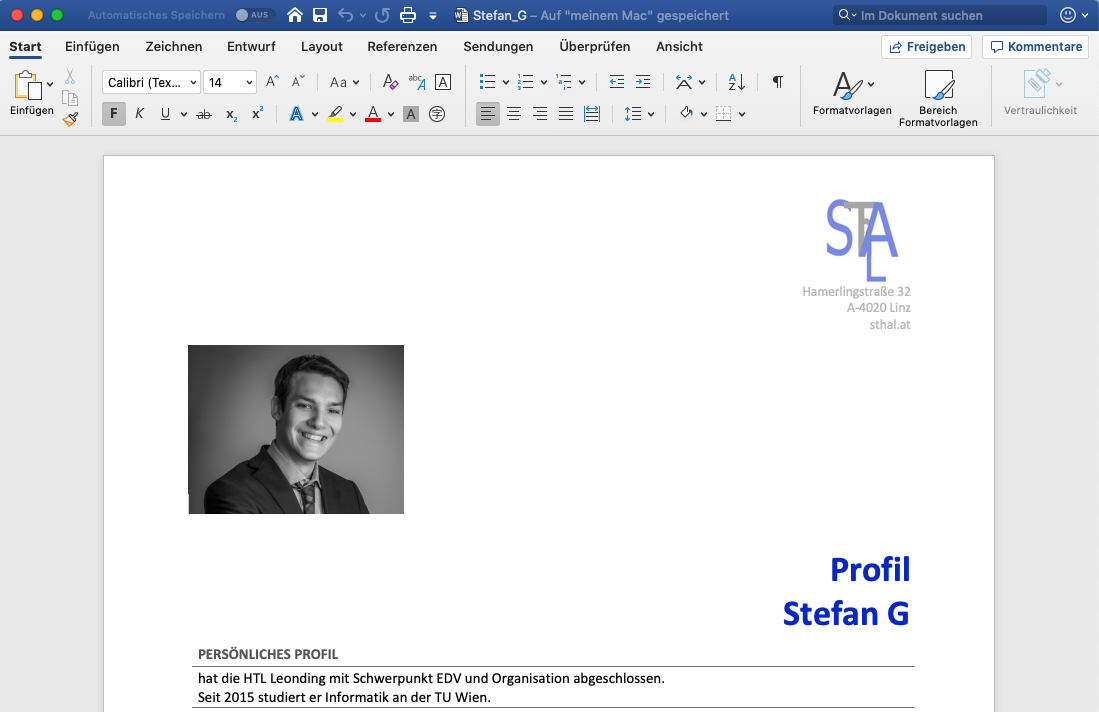Toggle italic K formatting button
This screenshot has height=712, width=1099.
(140, 114)
